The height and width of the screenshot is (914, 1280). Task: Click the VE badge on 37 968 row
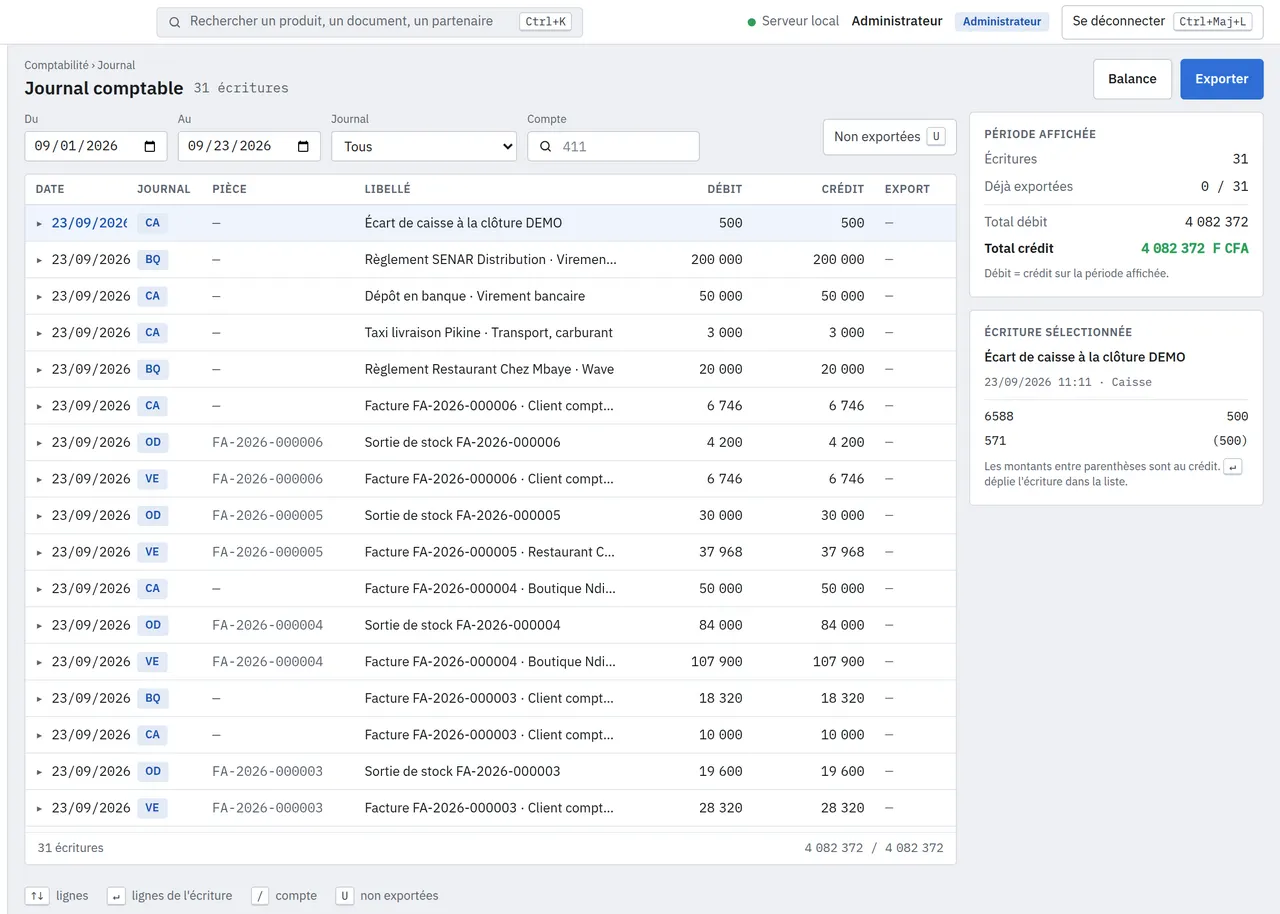152,552
